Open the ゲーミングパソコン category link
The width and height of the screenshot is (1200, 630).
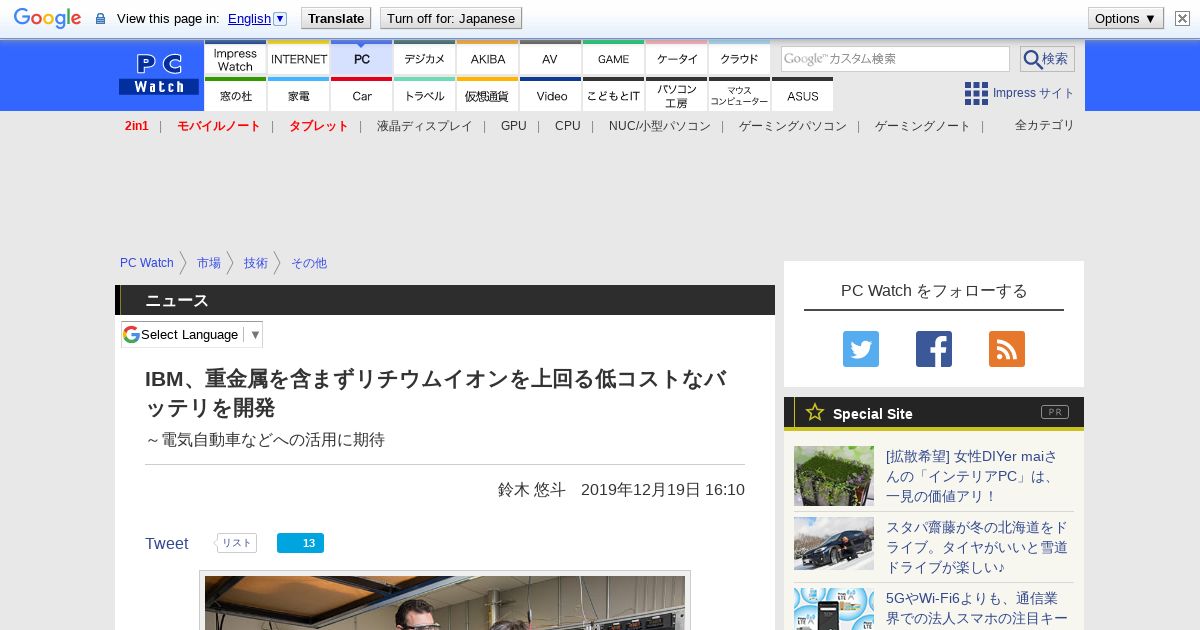793,126
